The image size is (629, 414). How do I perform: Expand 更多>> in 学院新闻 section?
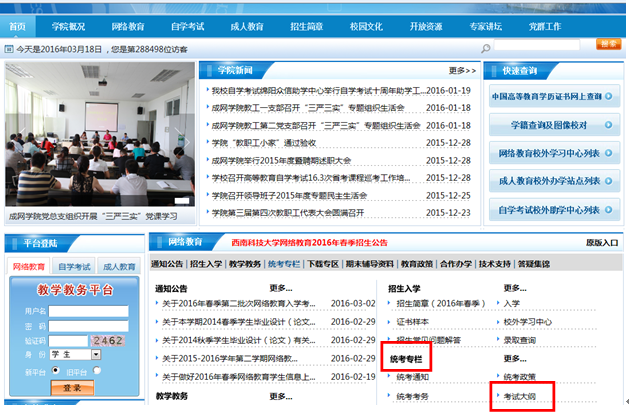tap(461, 70)
